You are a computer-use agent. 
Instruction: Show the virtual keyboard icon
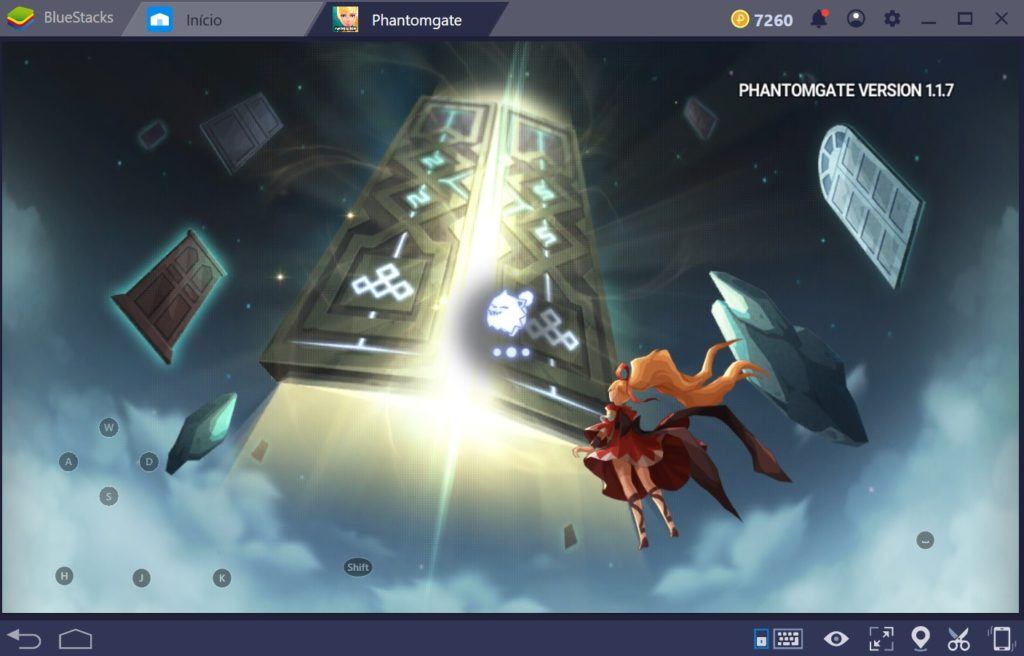click(x=789, y=638)
